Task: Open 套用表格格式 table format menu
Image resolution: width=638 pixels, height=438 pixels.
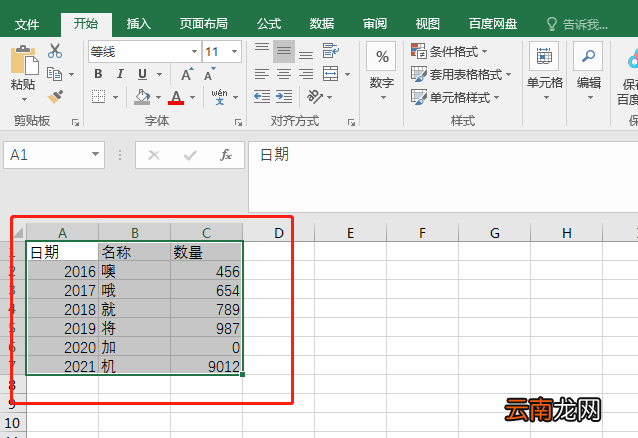Action: click(x=461, y=74)
